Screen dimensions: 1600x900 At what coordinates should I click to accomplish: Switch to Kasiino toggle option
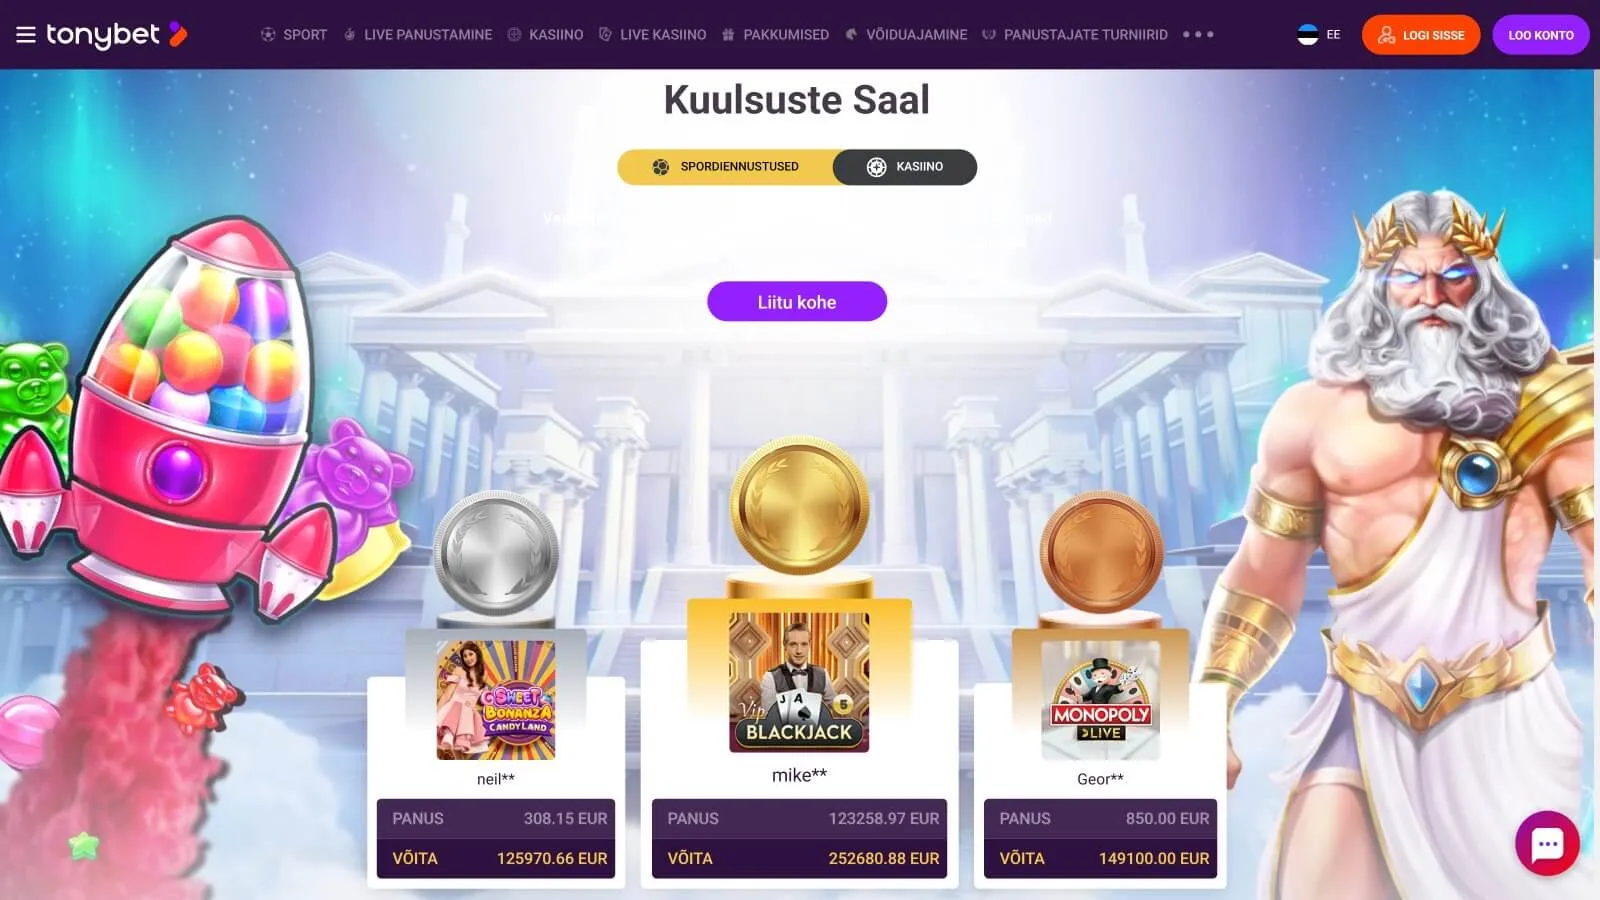(x=905, y=167)
